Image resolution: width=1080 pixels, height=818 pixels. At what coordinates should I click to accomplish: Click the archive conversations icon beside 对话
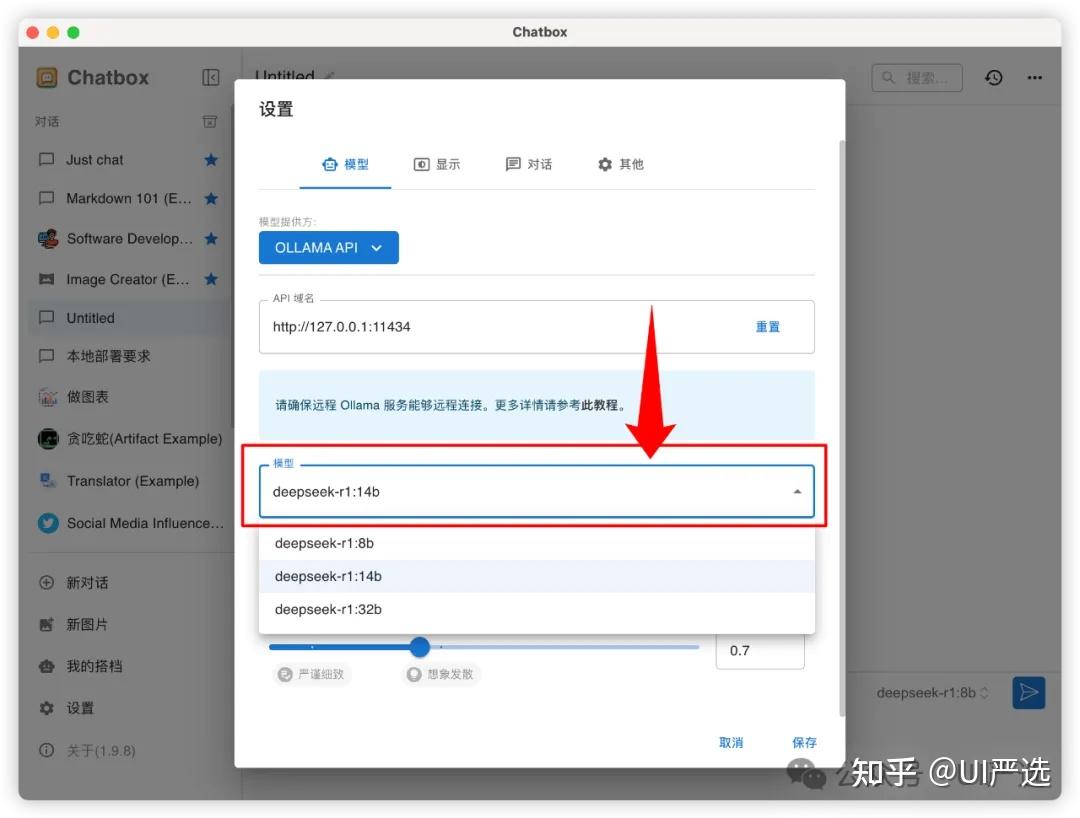(210, 122)
